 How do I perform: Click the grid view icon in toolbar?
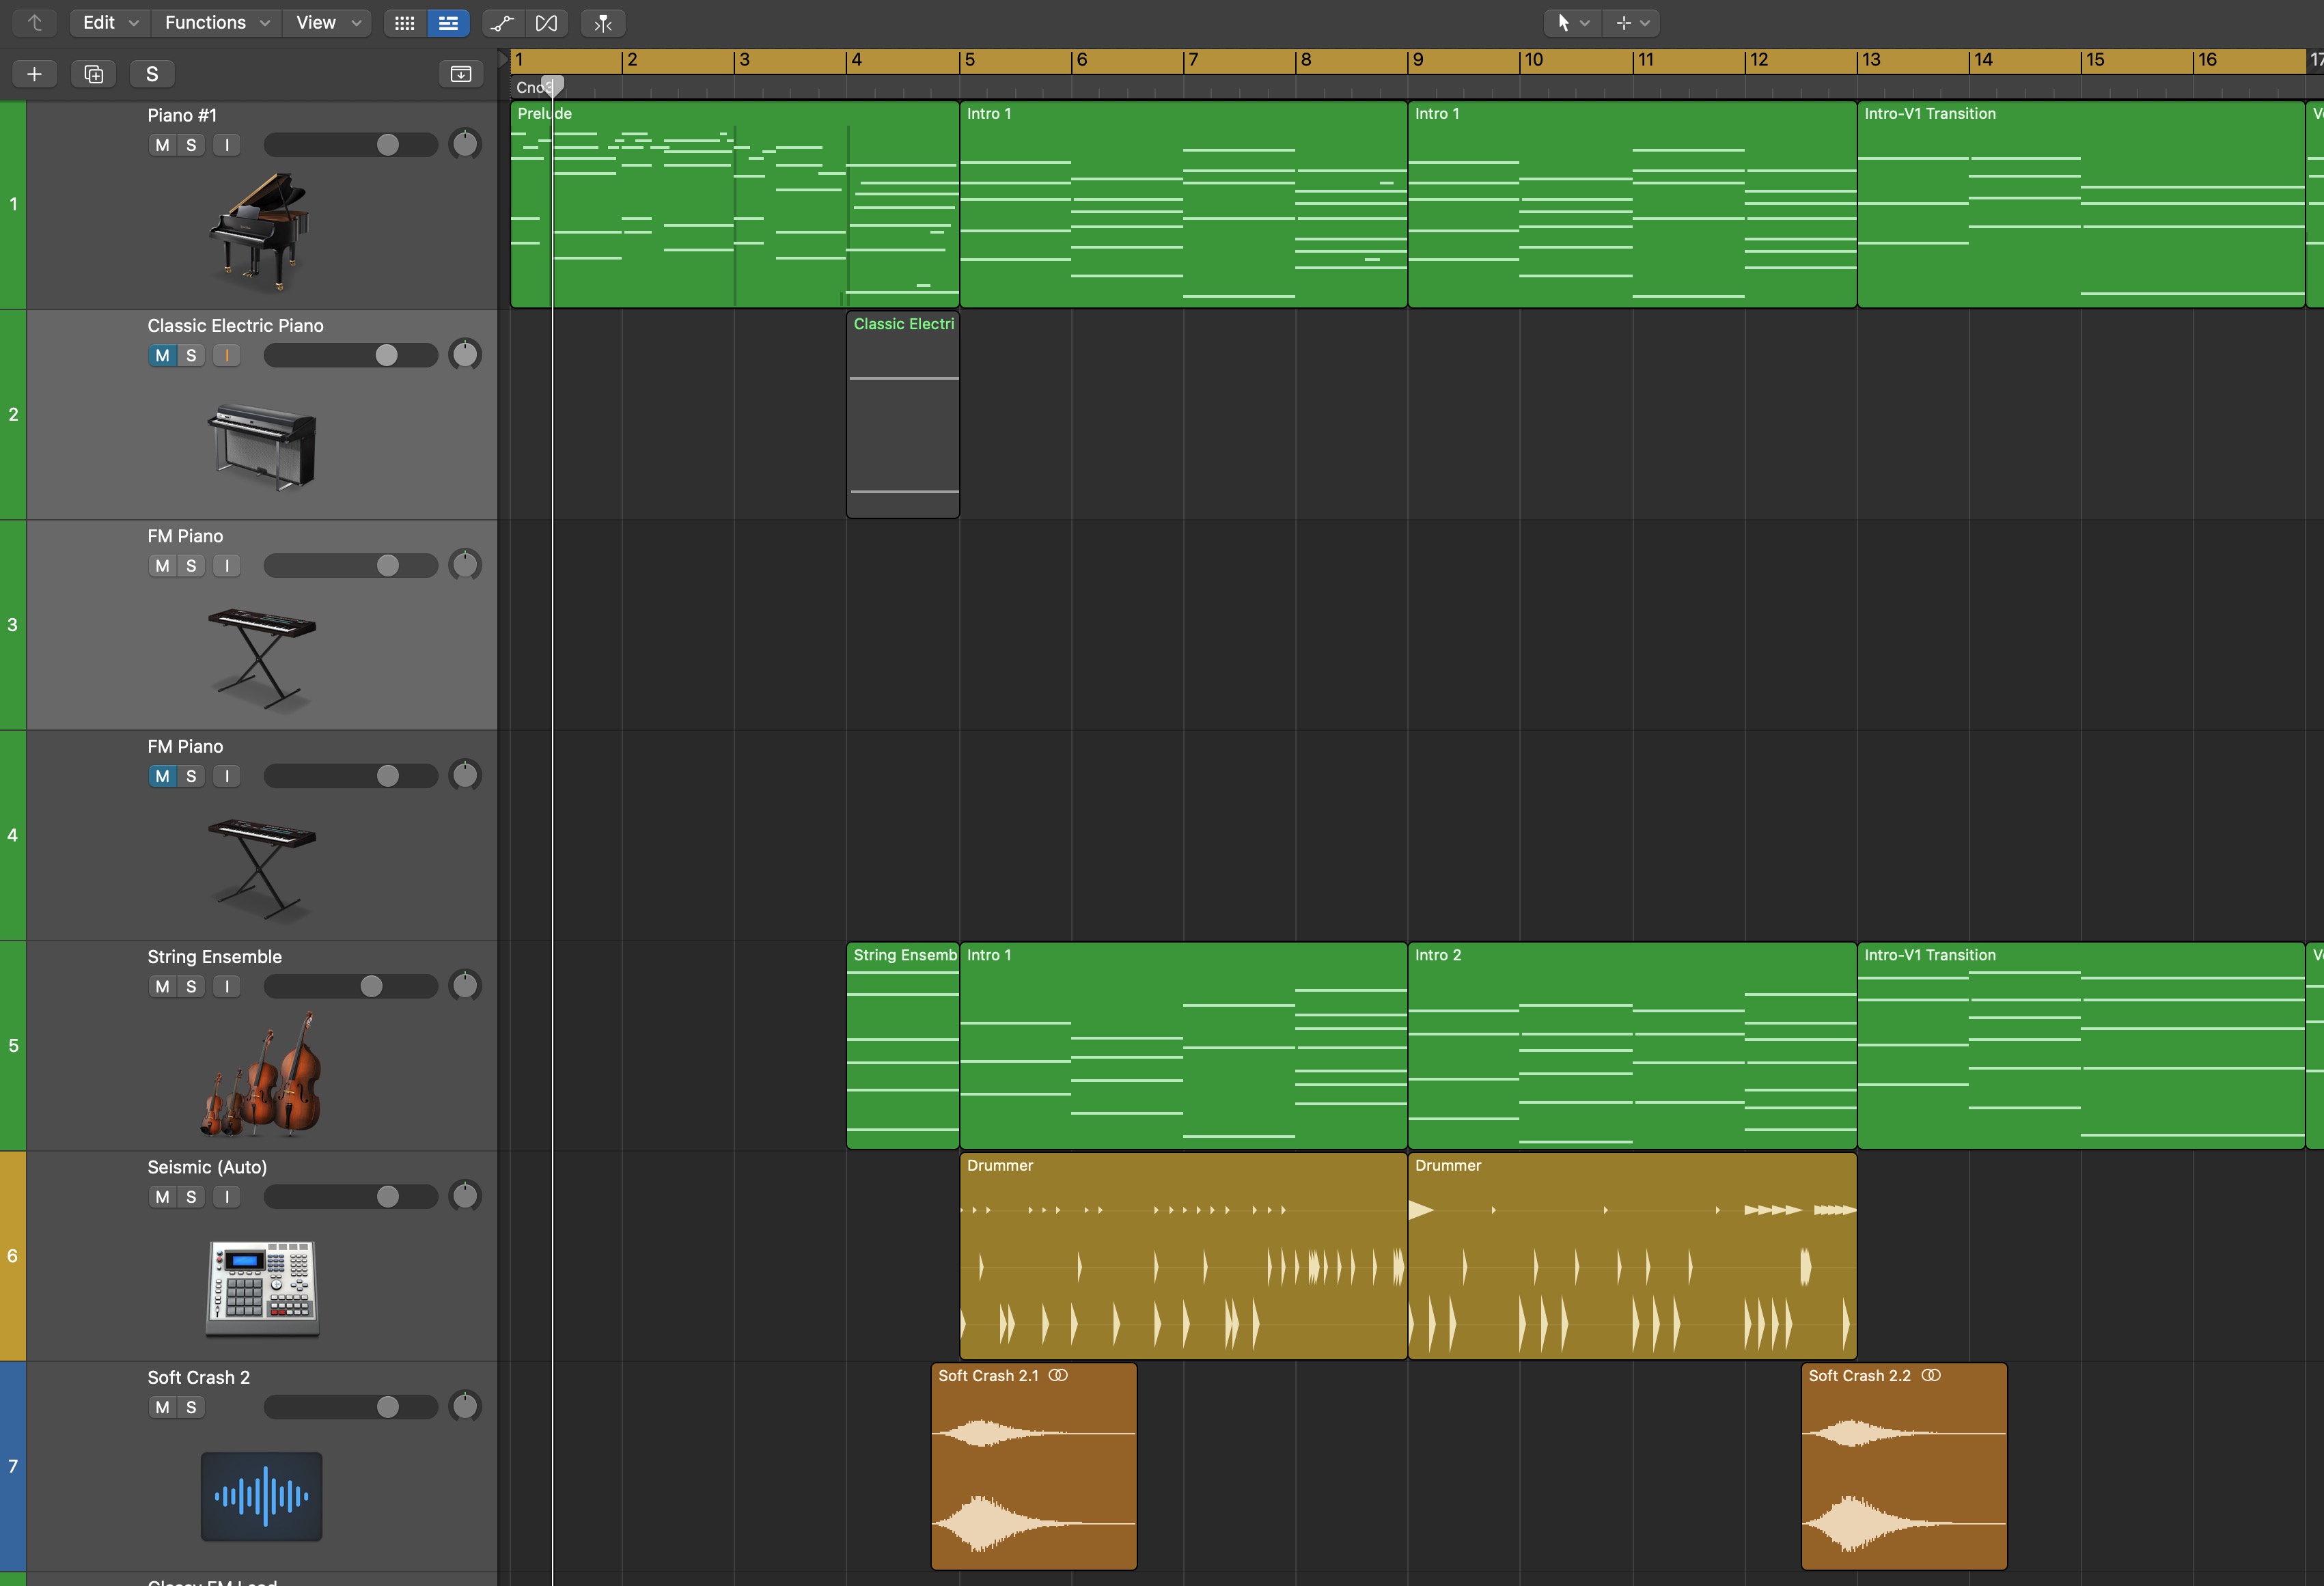[405, 23]
